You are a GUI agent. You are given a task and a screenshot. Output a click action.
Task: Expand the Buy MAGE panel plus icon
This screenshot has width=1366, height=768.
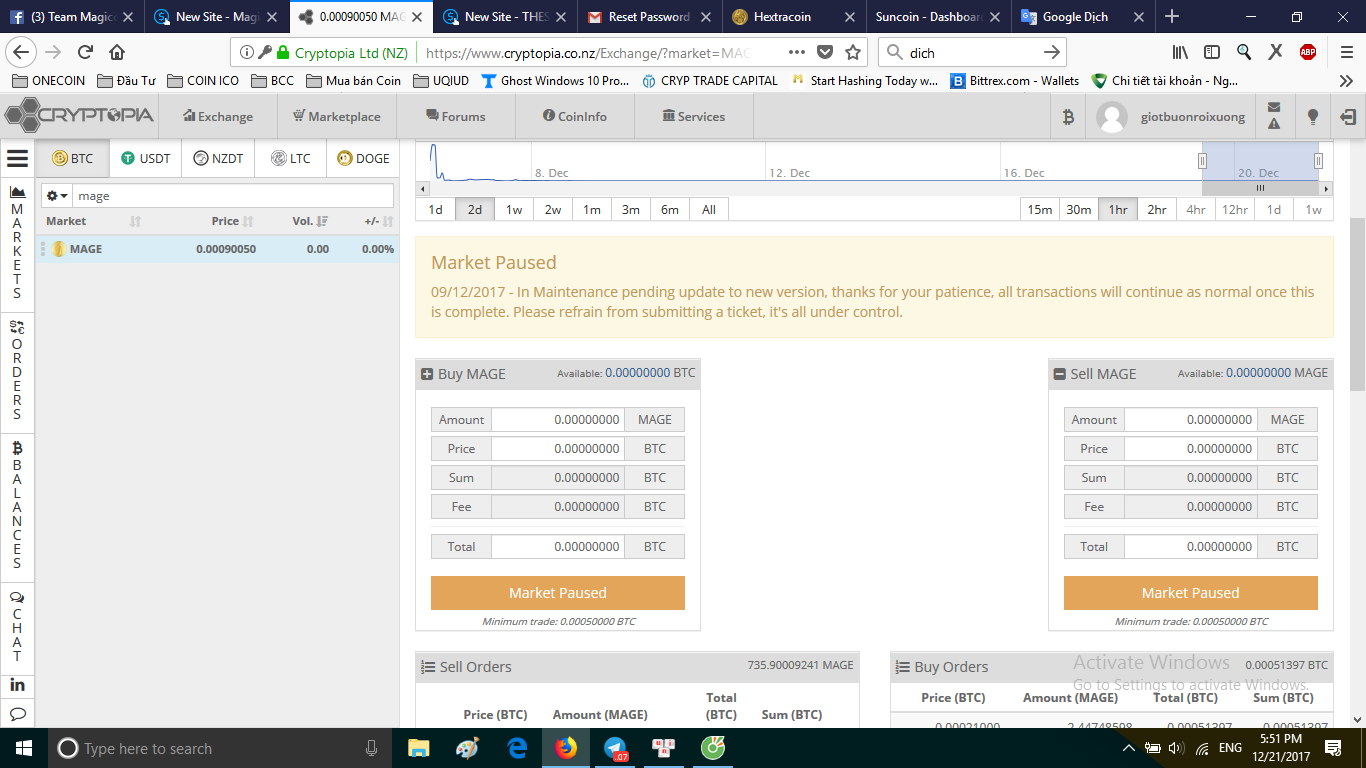tap(427, 374)
